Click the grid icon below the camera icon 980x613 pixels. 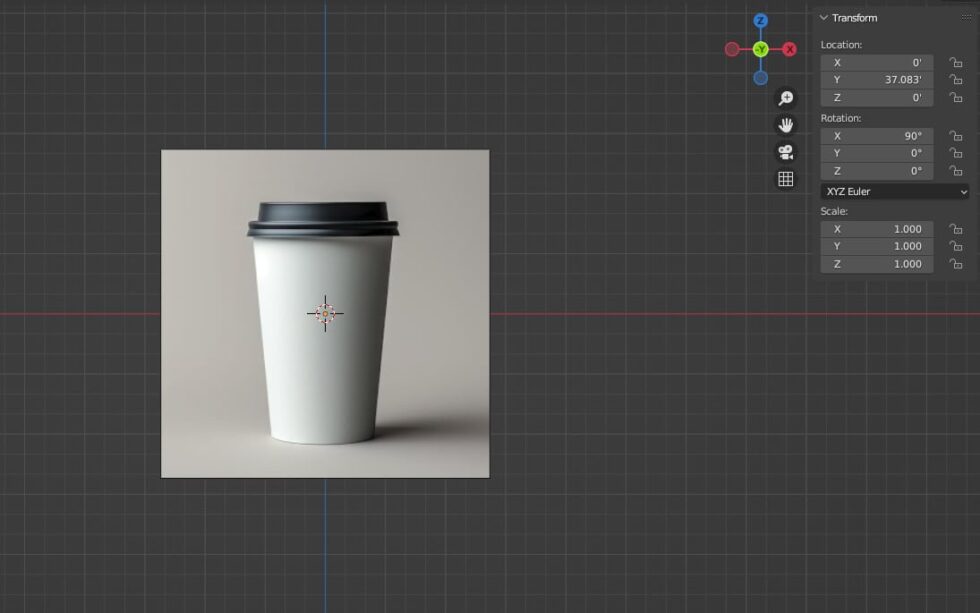(x=786, y=178)
